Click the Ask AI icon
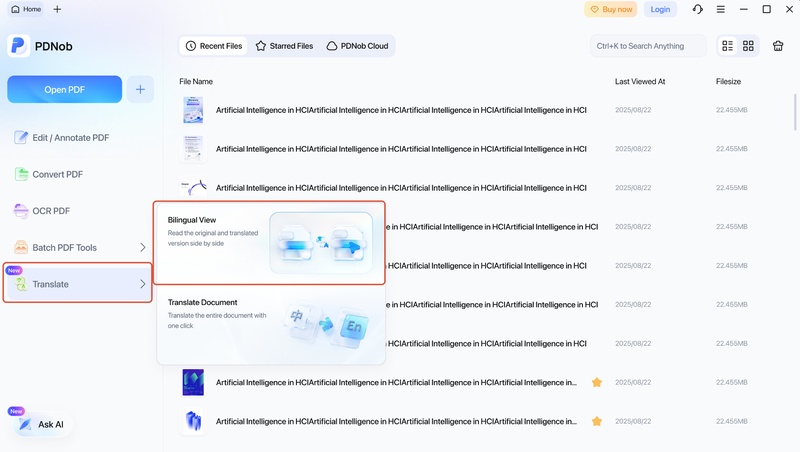 25,424
